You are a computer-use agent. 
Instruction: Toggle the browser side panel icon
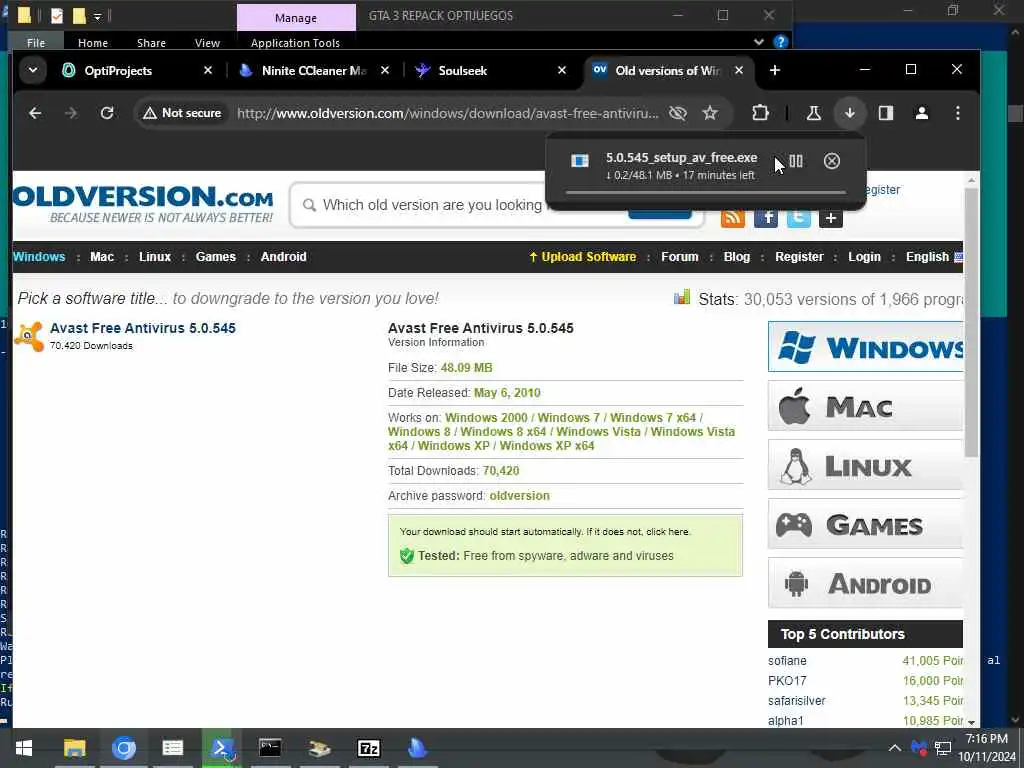pos(886,113)
